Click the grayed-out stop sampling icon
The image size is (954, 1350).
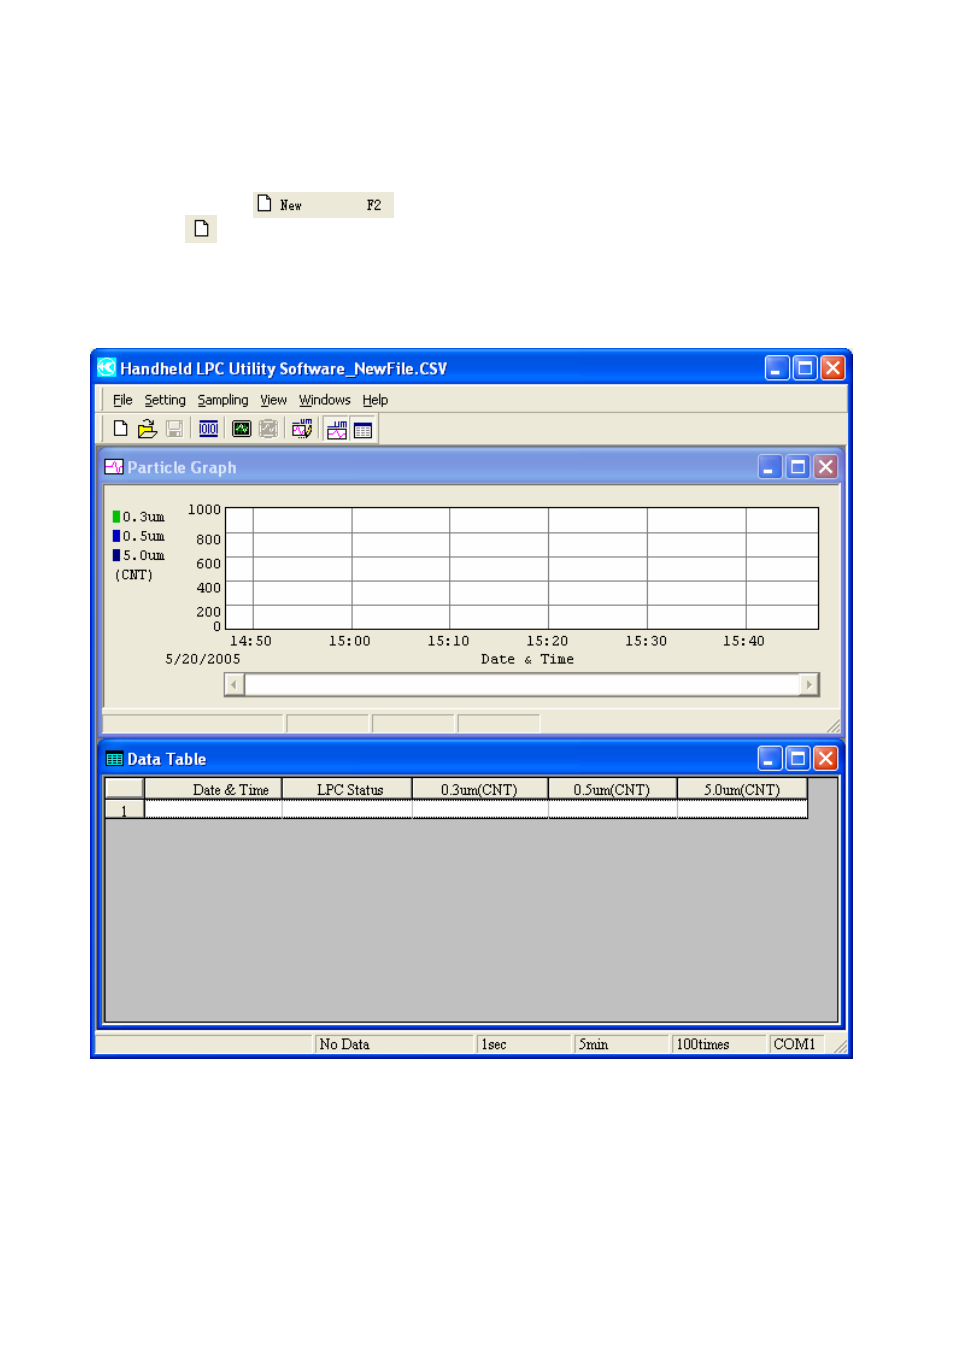click(268, 429)
